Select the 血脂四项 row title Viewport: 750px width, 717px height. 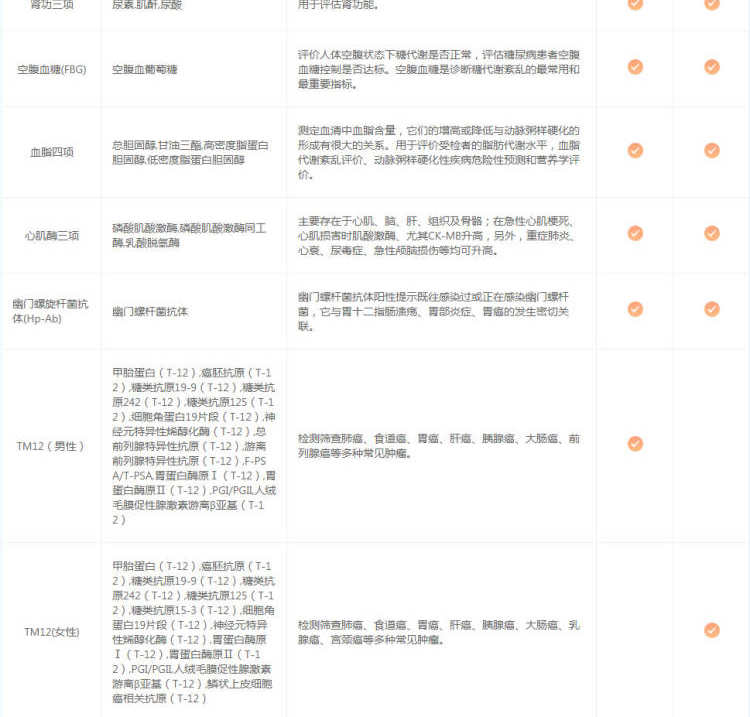coord(50,152)
